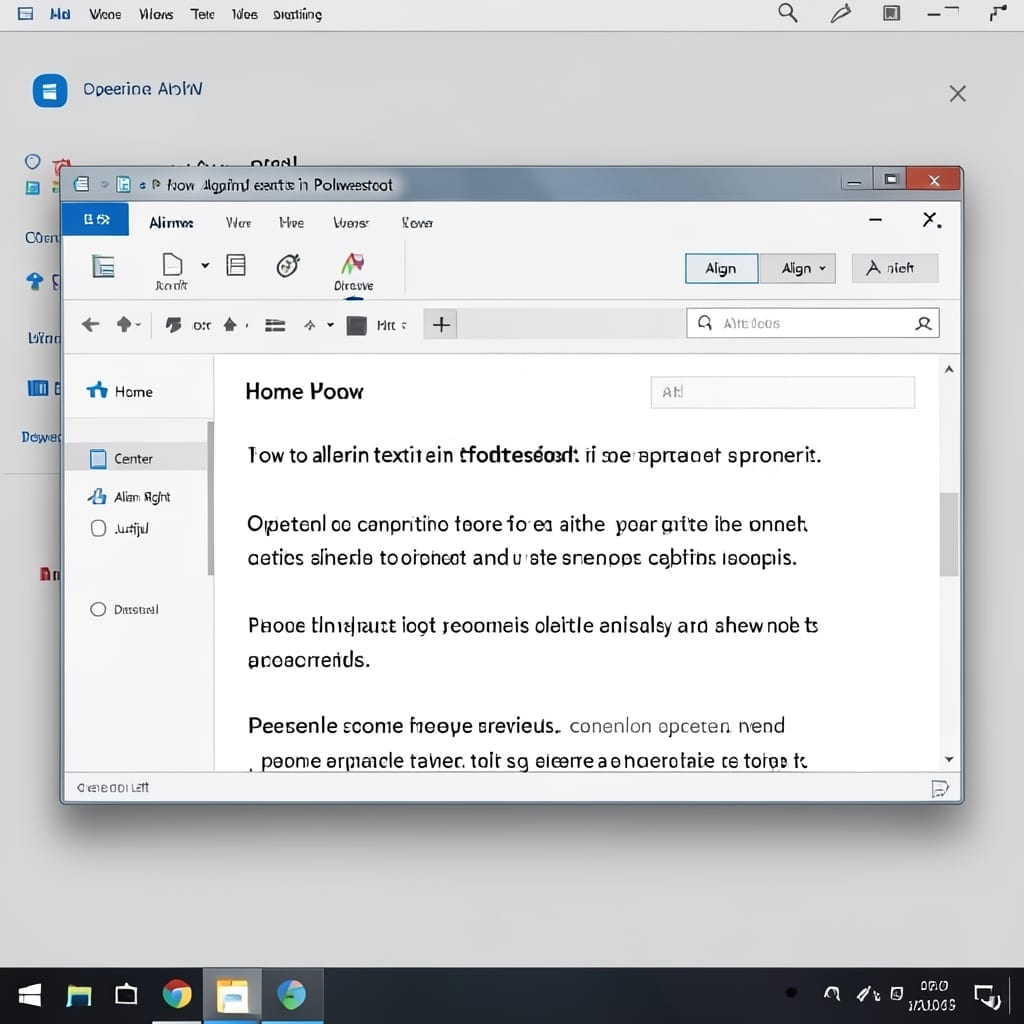Click the blue file tab in ribbon
The width and height of the screenshot is (1024, 1024).
coord(95,219)
